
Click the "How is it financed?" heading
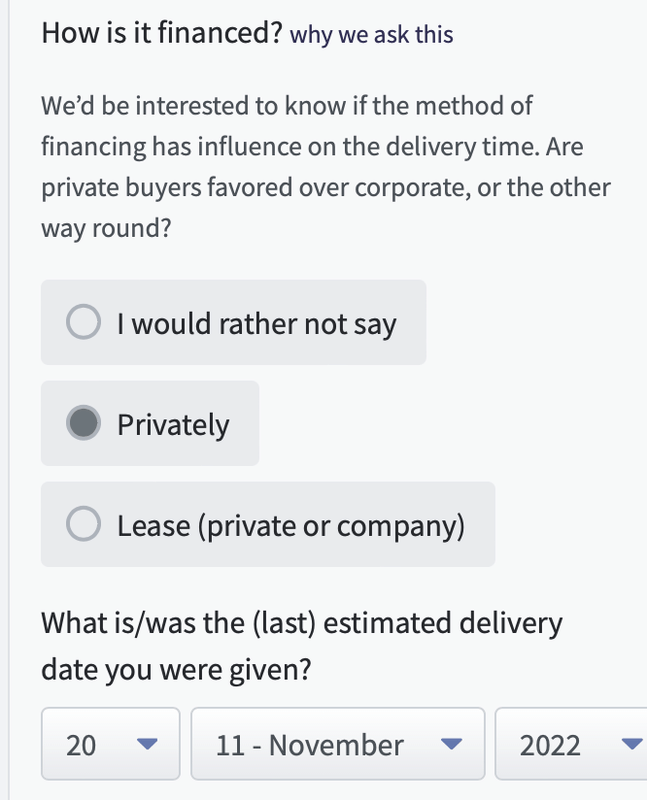(x=161, y=33)
